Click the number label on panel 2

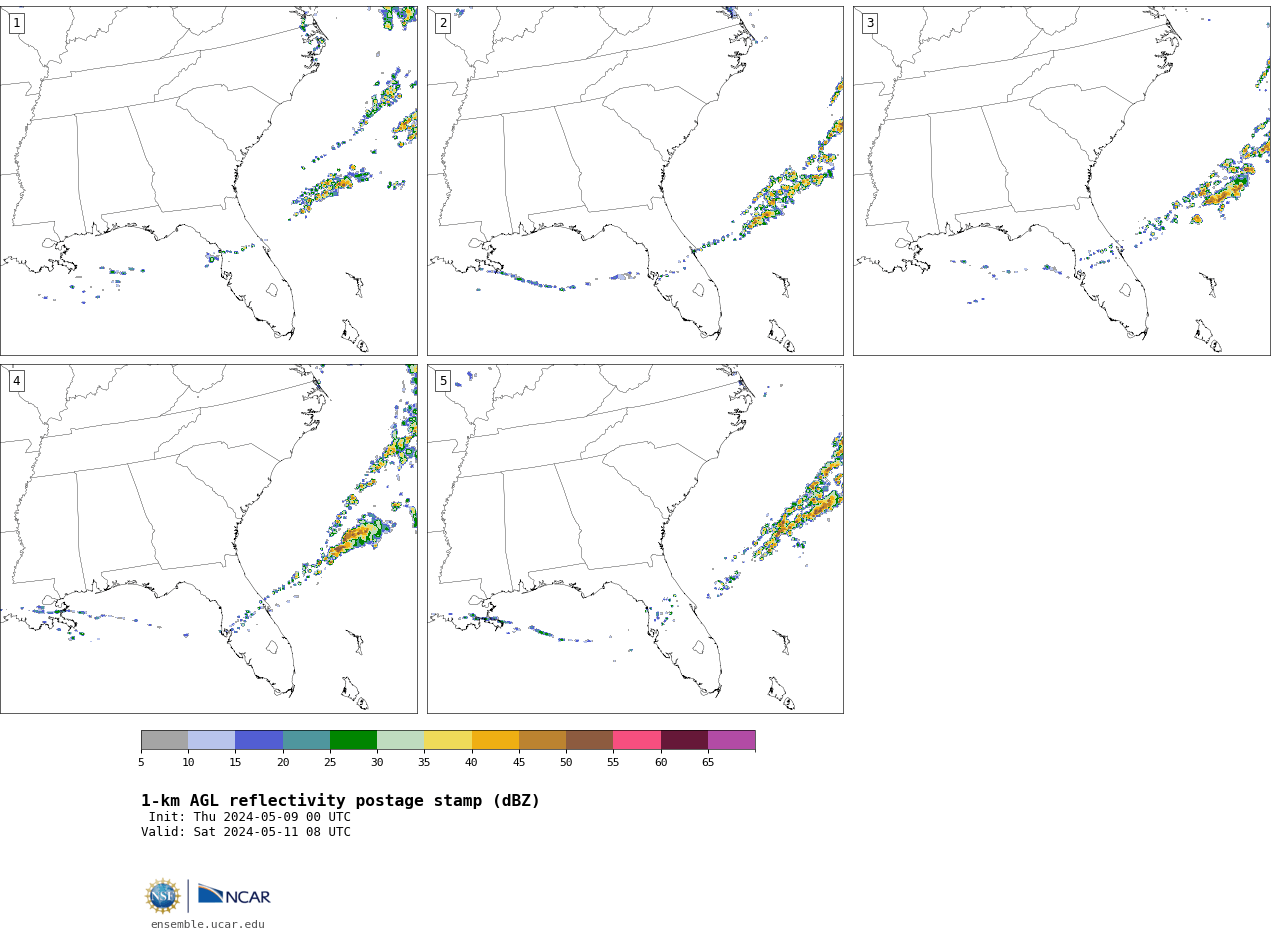(443, 23)
